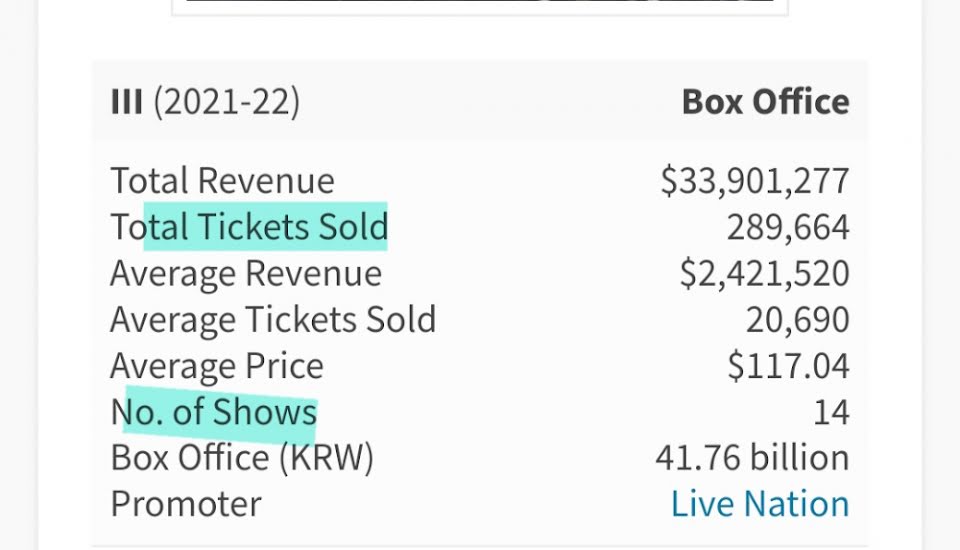Viewport: 960px width, 550px height.
Task: Click the III (2021-22) header title
Action: (x=205, y=102)
